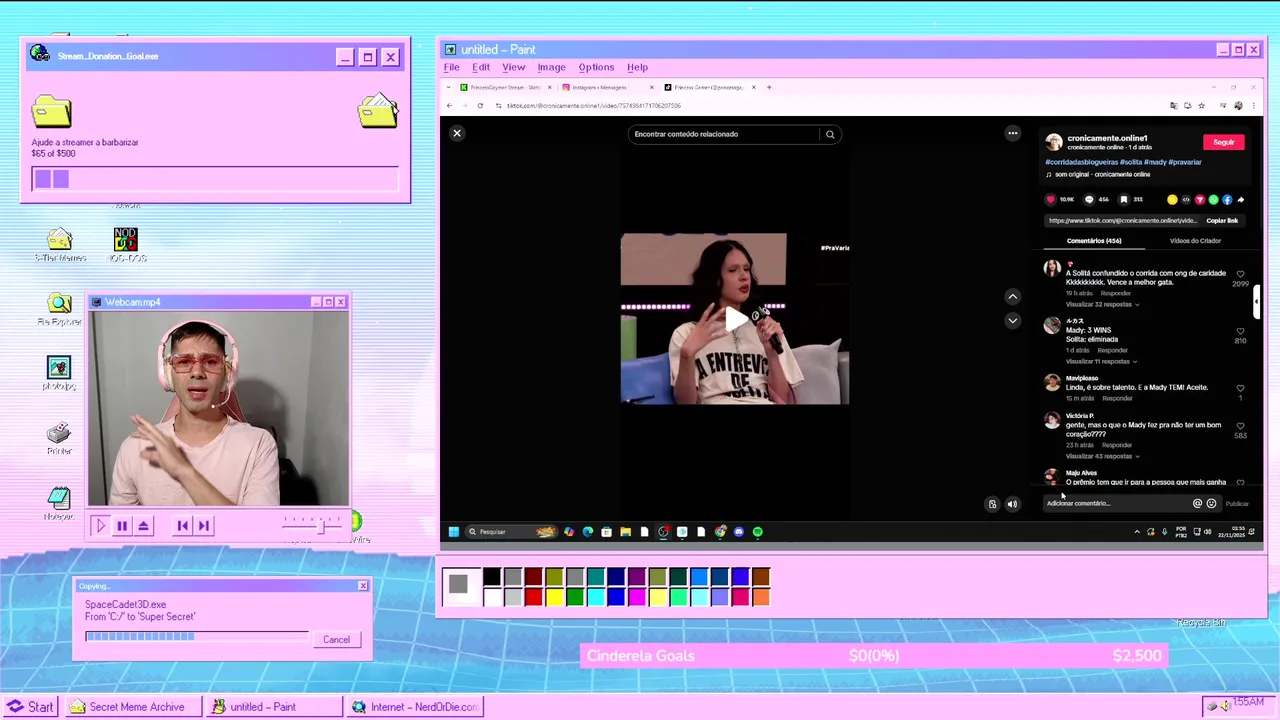Click the #corridadasblogueiras hashtag
The image size is (1280, 720).
[x=1081, y=162]
